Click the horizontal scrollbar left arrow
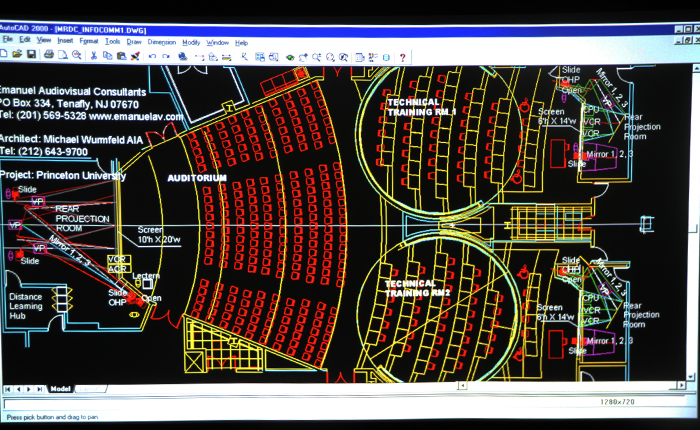Screen dimensions: 700x430 tap(462, 385)
